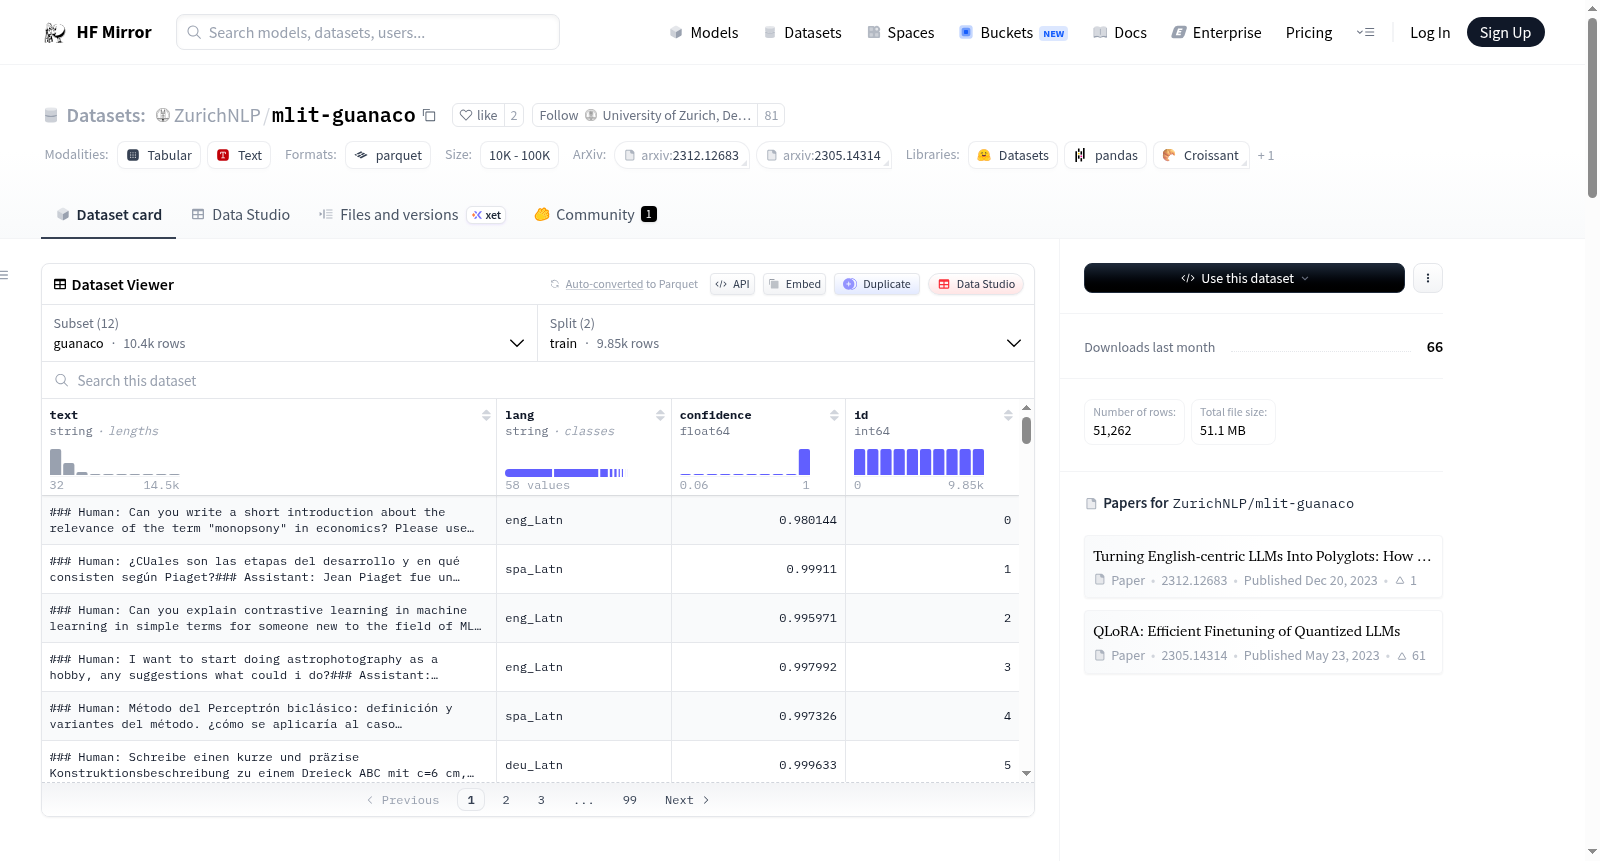This screenshot has width=1600, height=861.
Task: Copy dataset name with the copy icon
Action: [x=429, y=115]
